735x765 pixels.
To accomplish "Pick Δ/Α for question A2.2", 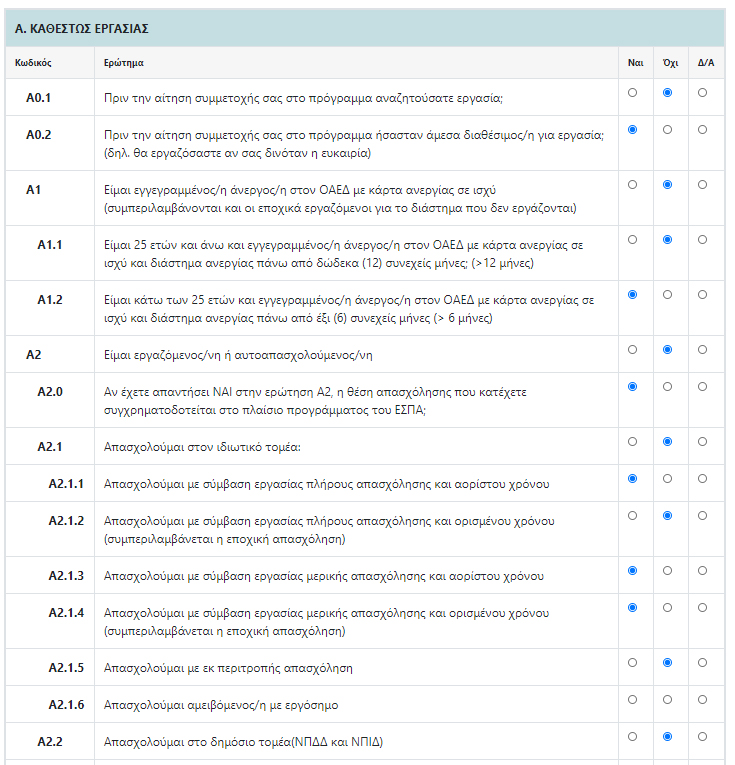I will click(703, 737).
